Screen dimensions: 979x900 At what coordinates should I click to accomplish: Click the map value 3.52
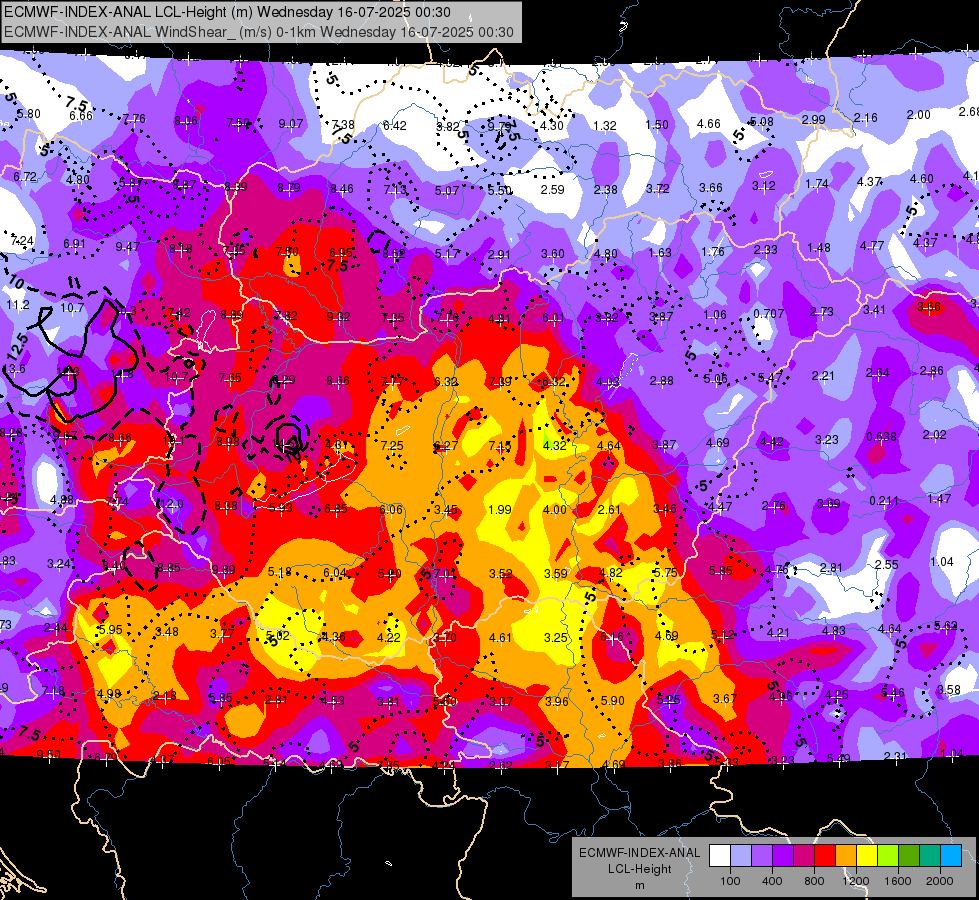(501, 573)
